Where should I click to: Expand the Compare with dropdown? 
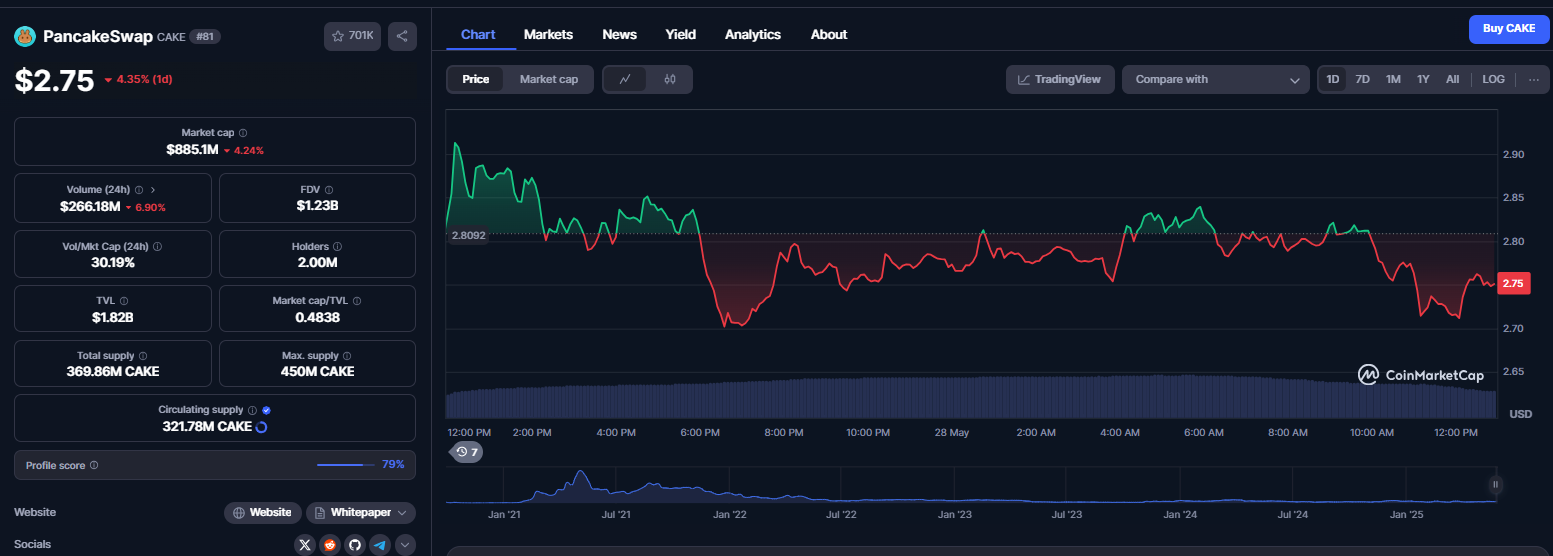(1216, 79)
